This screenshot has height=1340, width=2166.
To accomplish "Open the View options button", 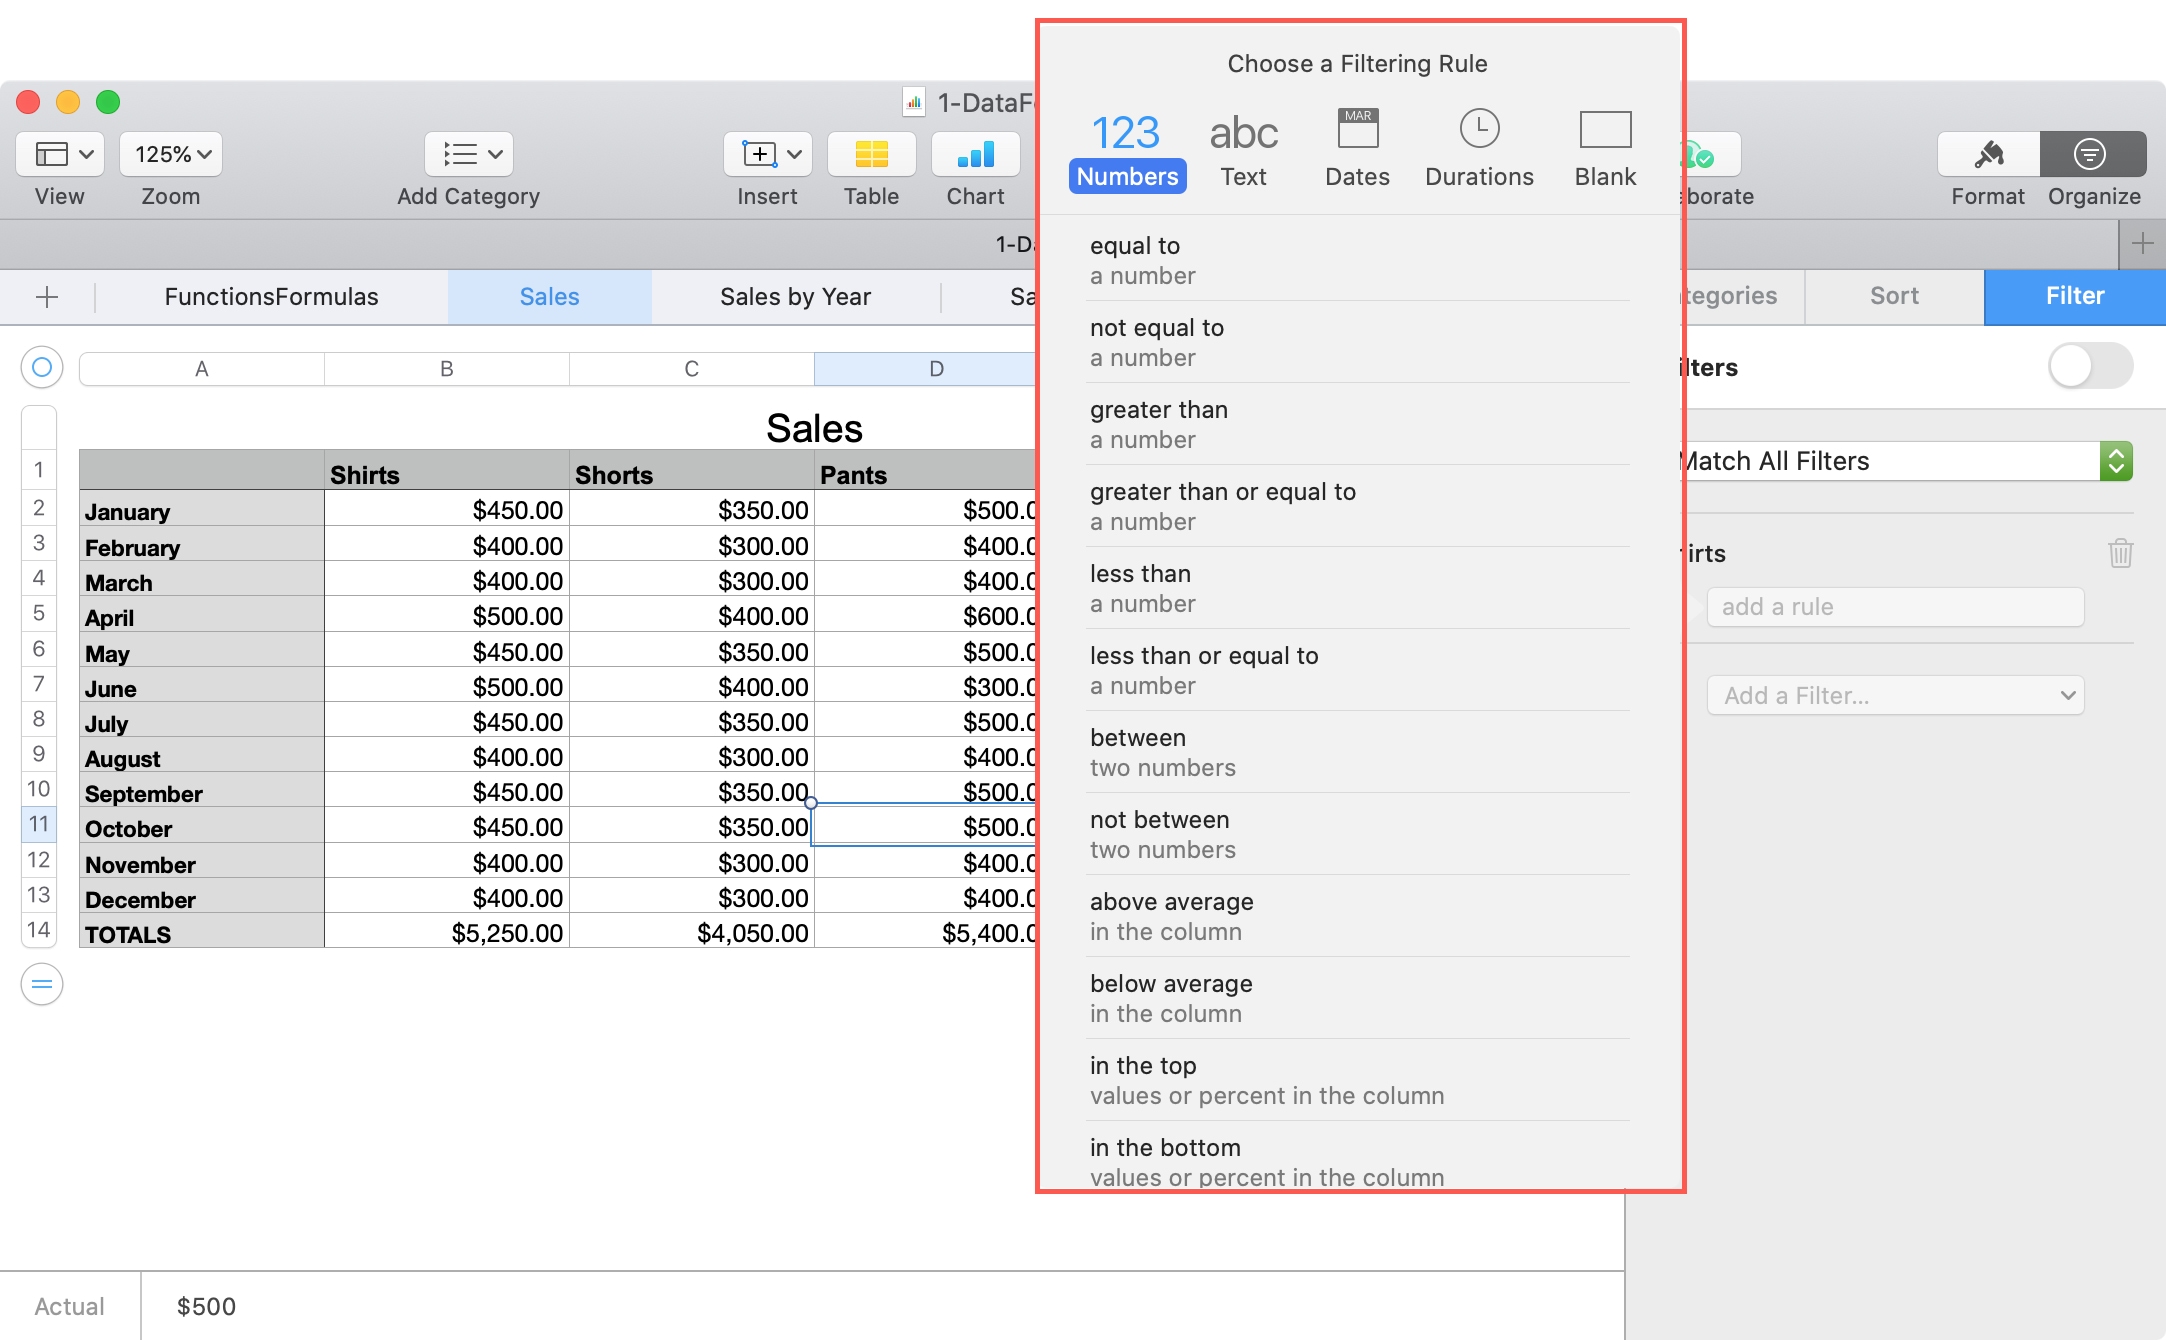I will (x=60, y=154).
